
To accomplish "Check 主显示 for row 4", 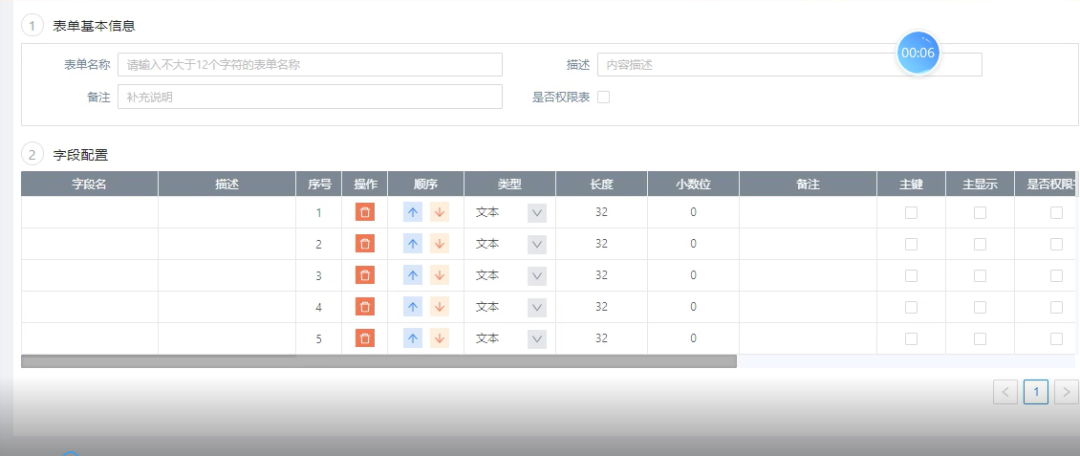I will [x=979, y=307].
